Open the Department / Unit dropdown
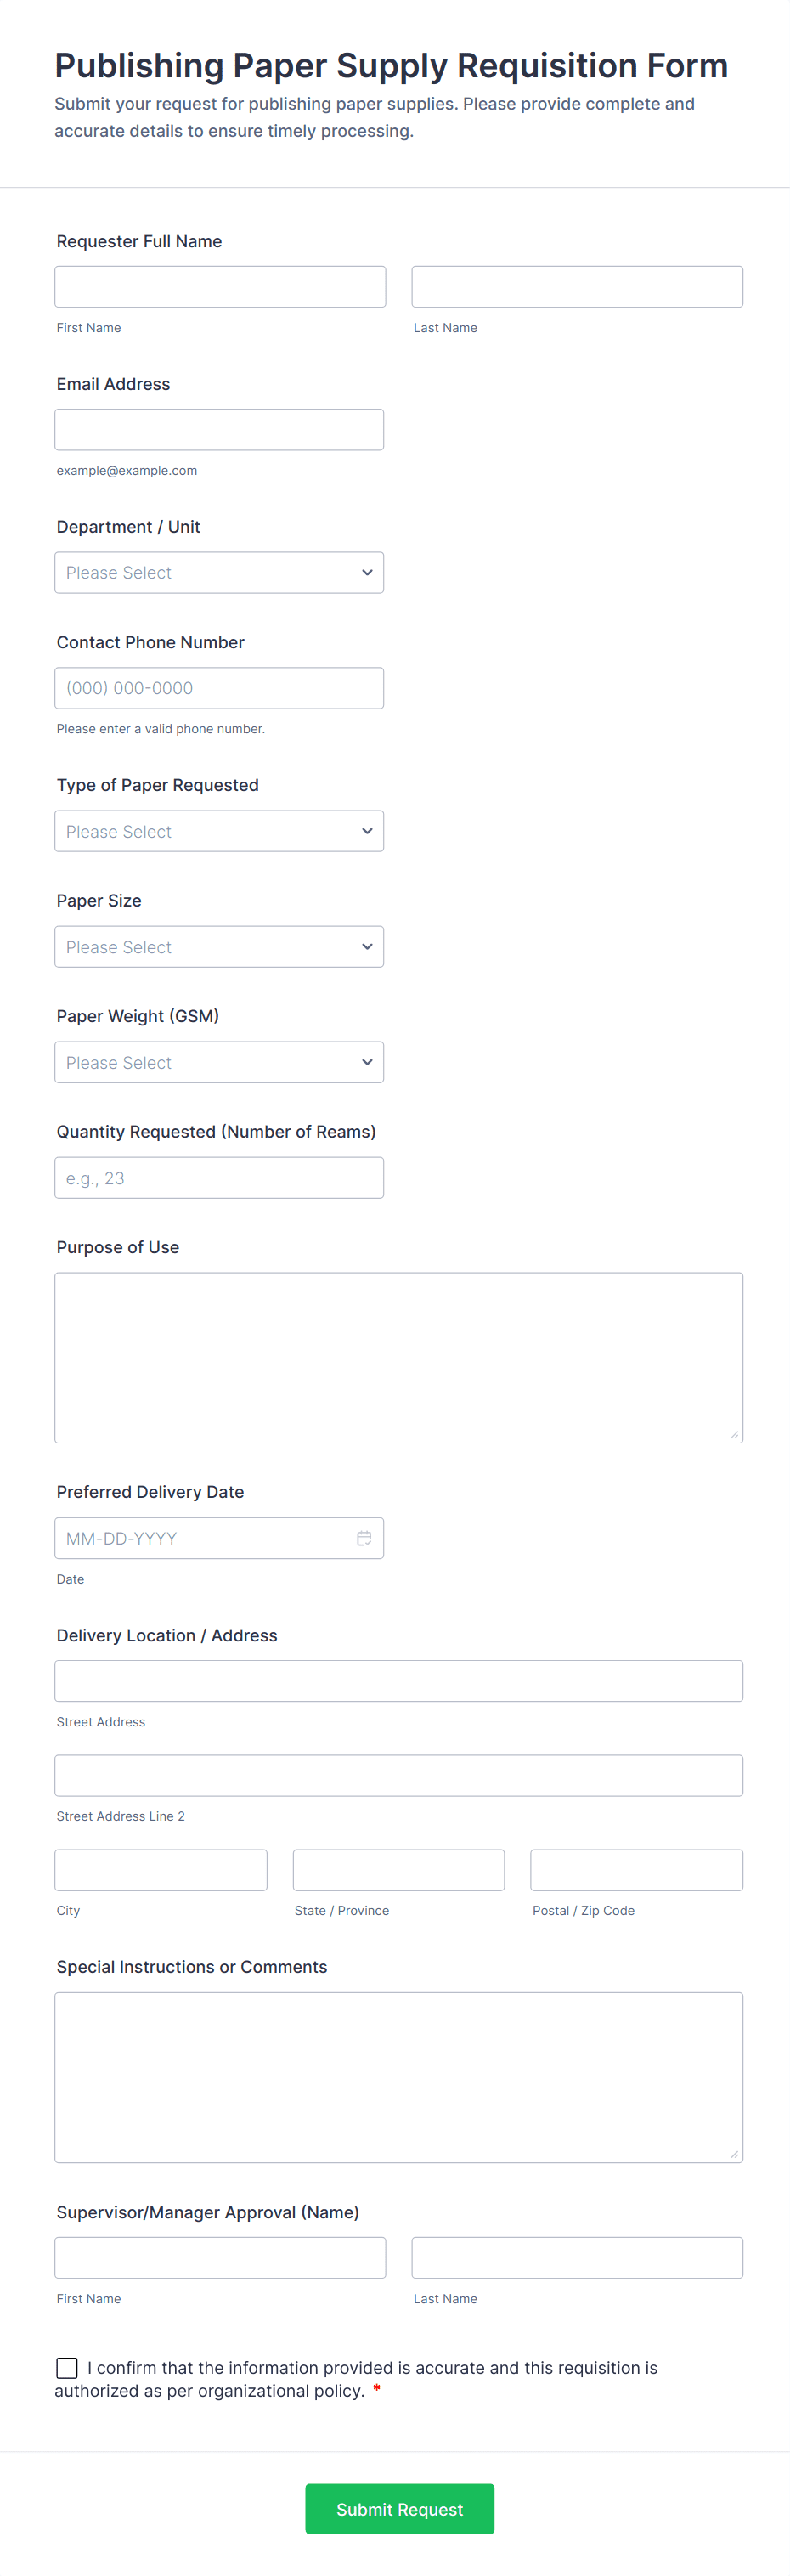The image size is (790, 2576). click(x=219, y=573)
